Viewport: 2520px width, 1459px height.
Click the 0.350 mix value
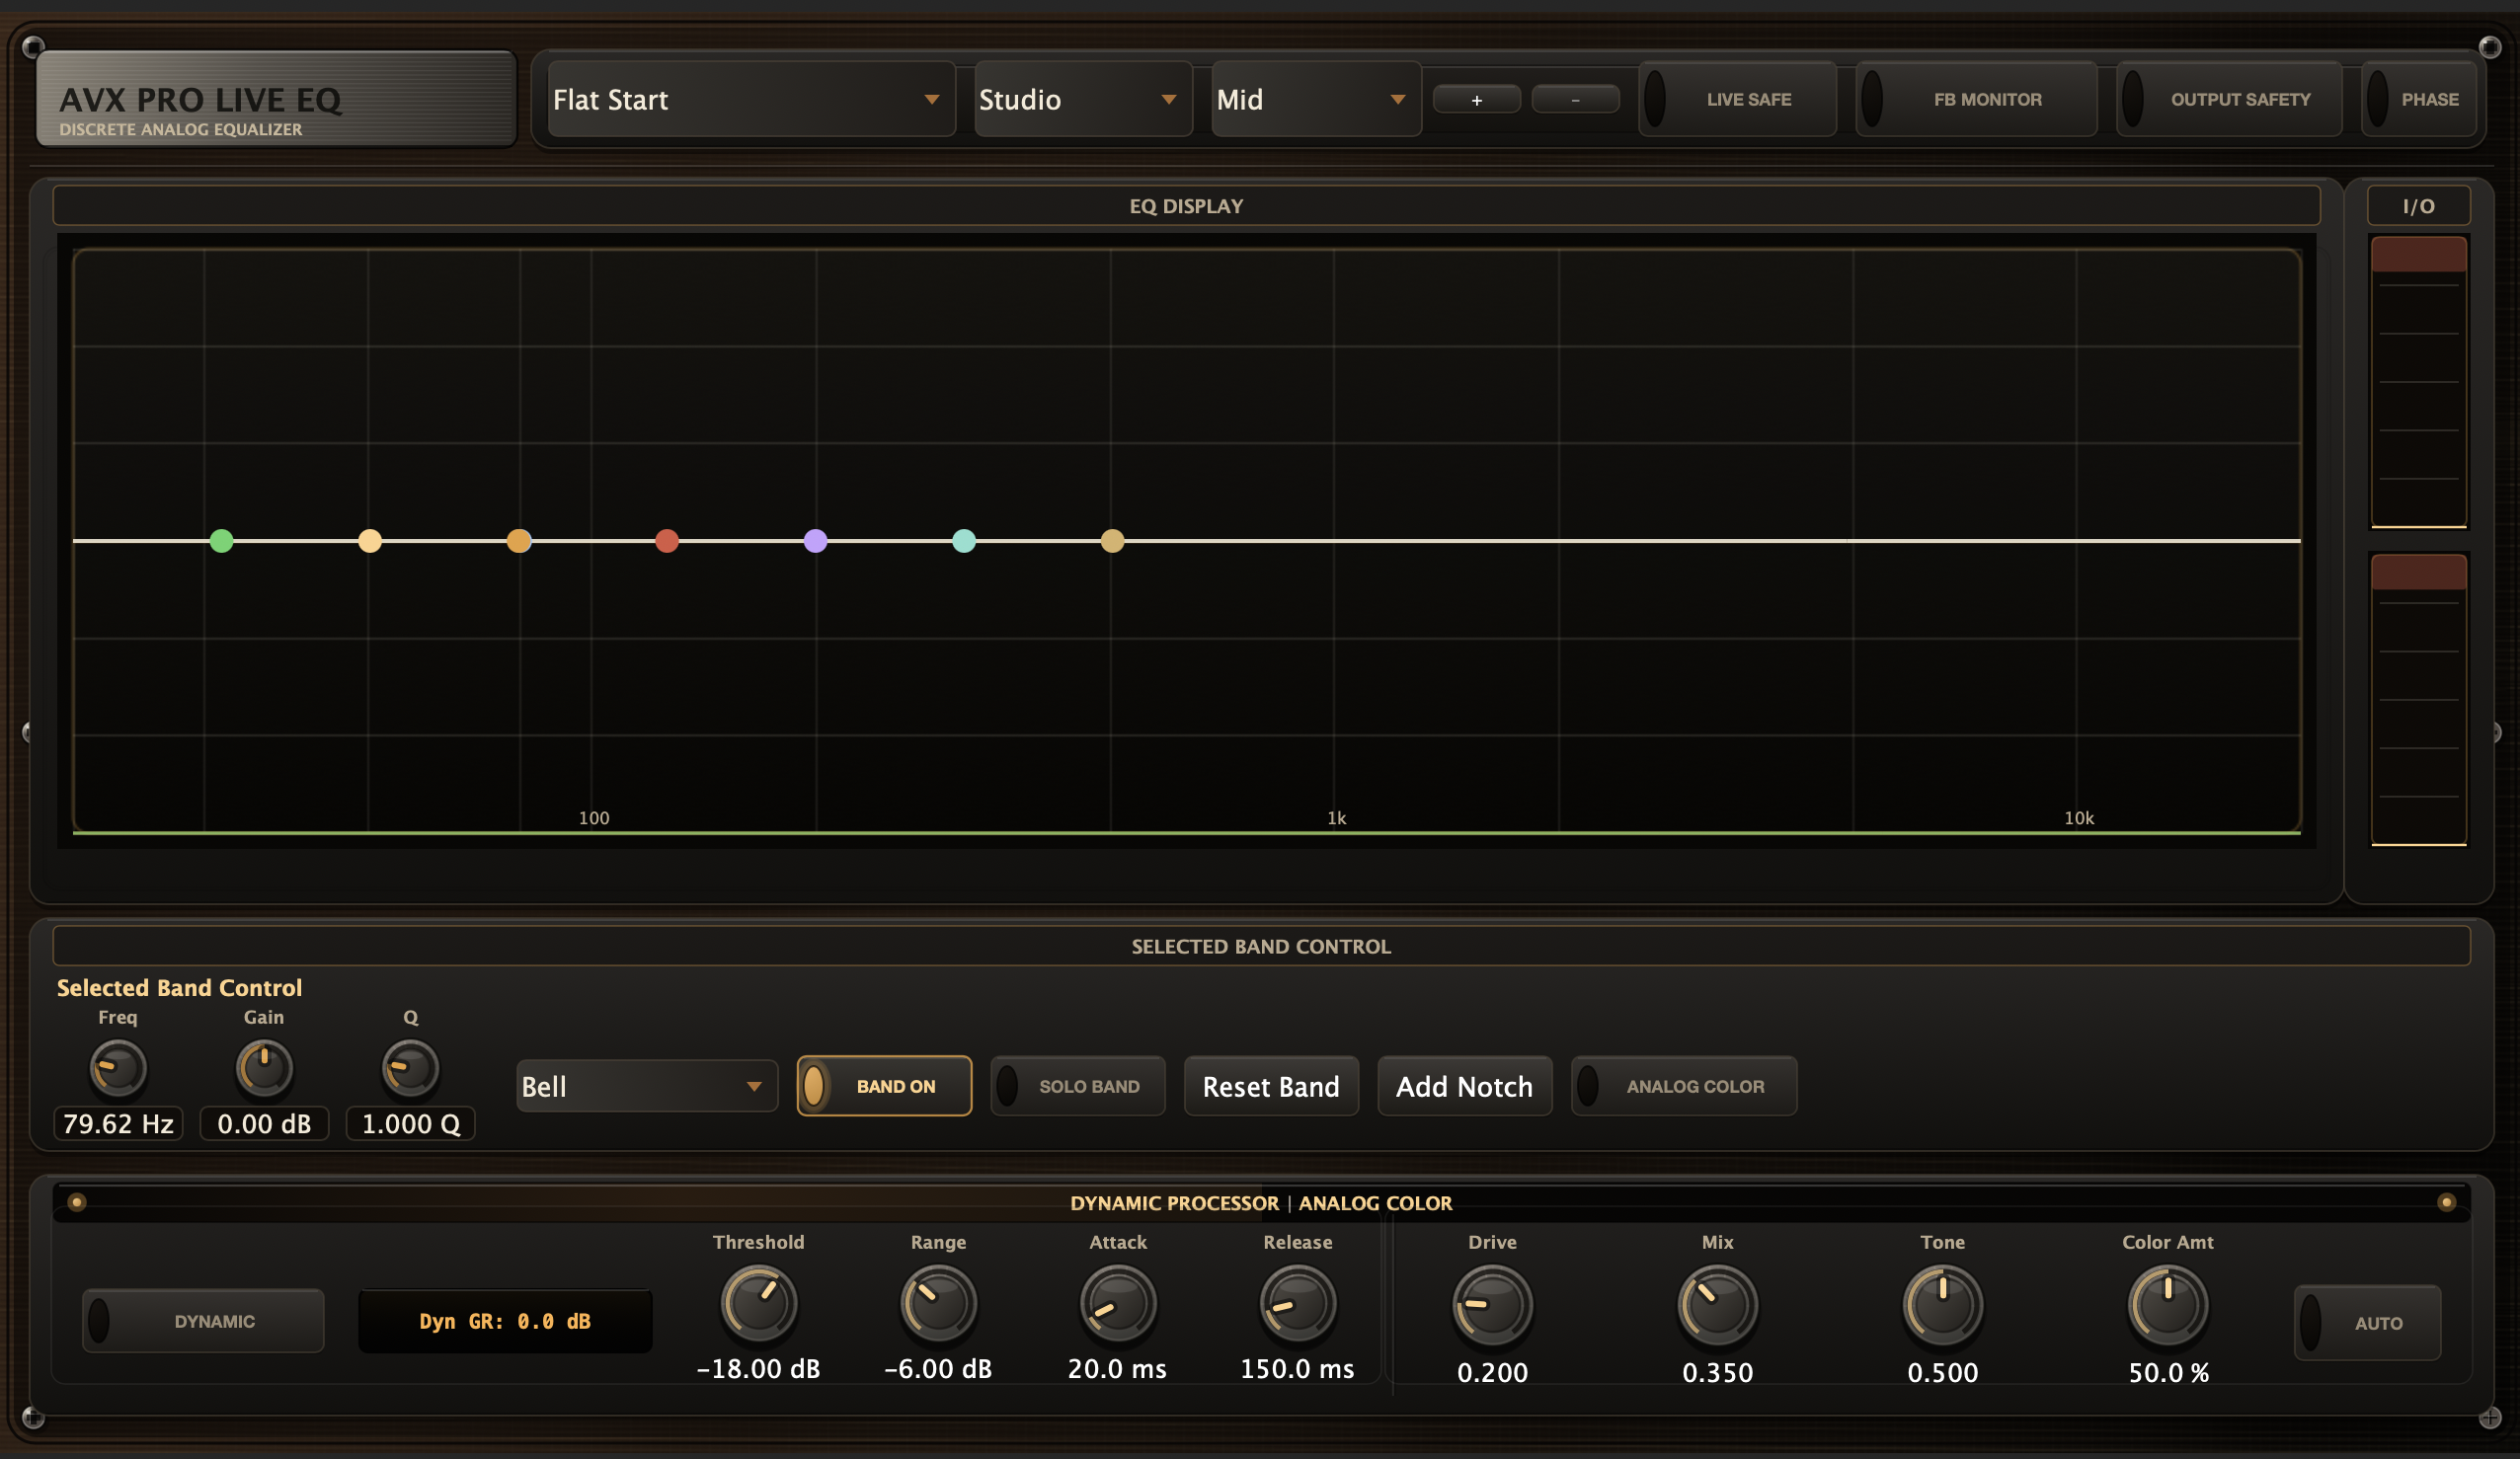[x=1717, y=1373]
